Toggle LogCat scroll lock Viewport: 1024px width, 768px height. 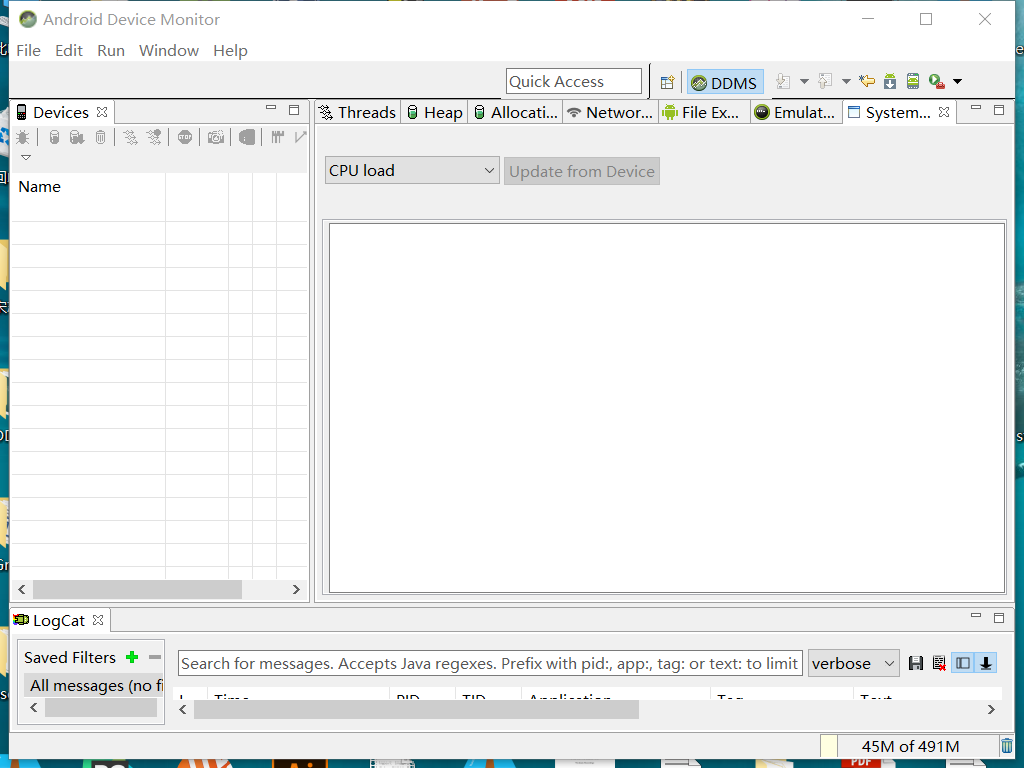985,664
